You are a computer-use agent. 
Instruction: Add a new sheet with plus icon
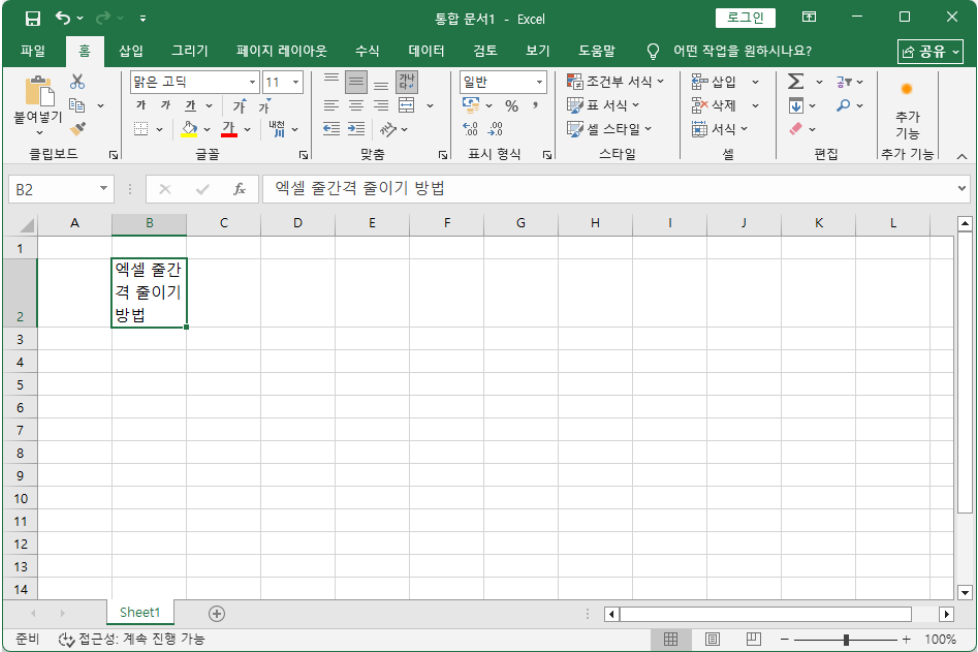coord(216,613)
